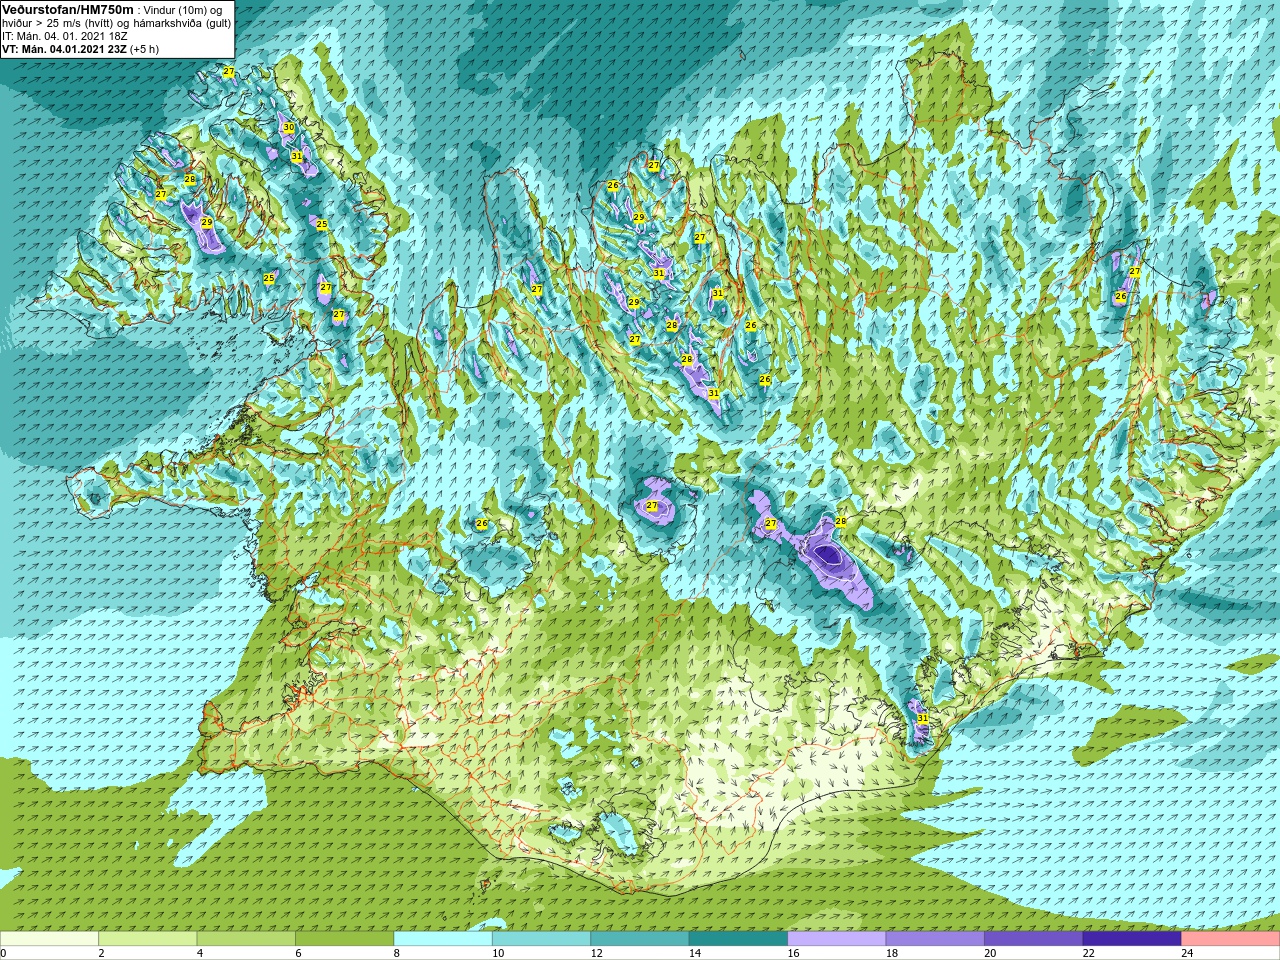Image resolution: width=1280 pixels, height=960 pixels.
Task: Click the 12–14 m/s teal swatch
Action: [x=640, y=939]
